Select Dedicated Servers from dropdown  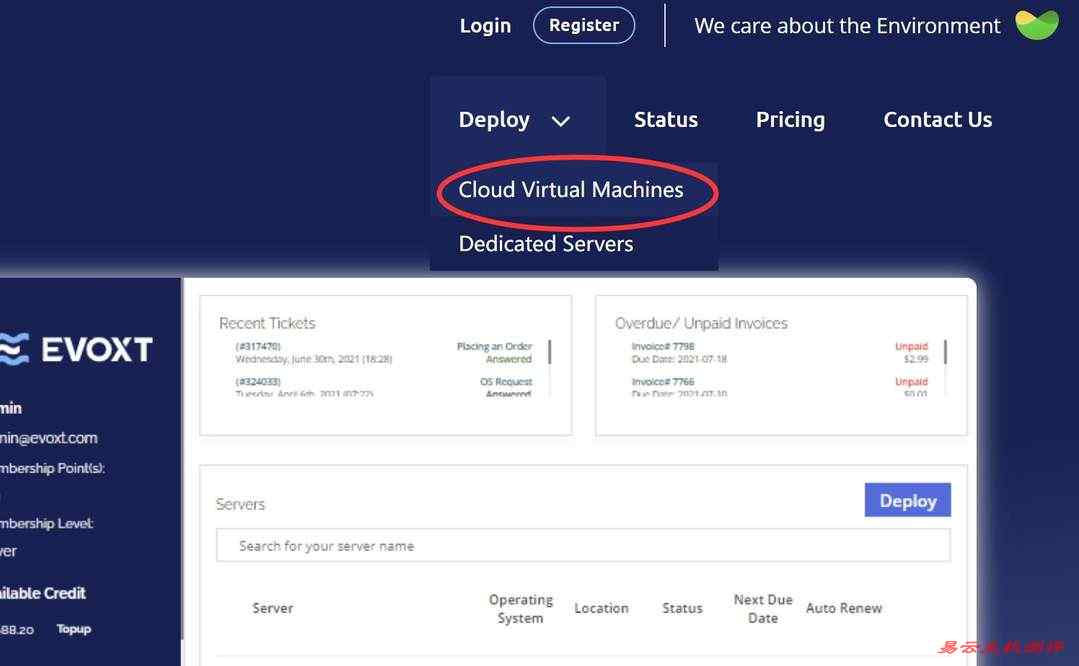tap(546, 244)
